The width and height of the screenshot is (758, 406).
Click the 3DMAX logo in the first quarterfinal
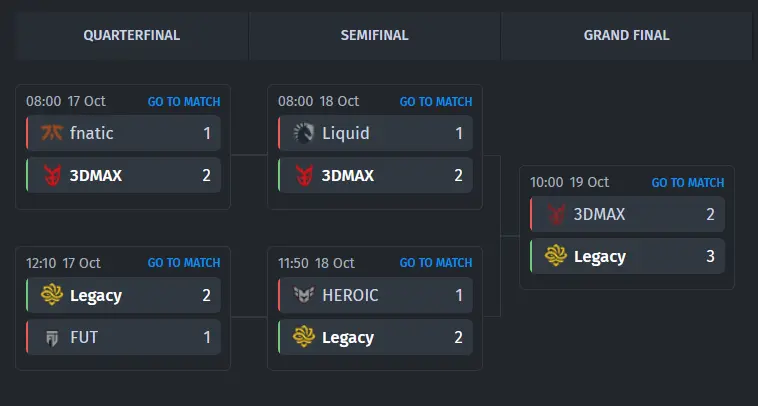click(x=51, y=176)
